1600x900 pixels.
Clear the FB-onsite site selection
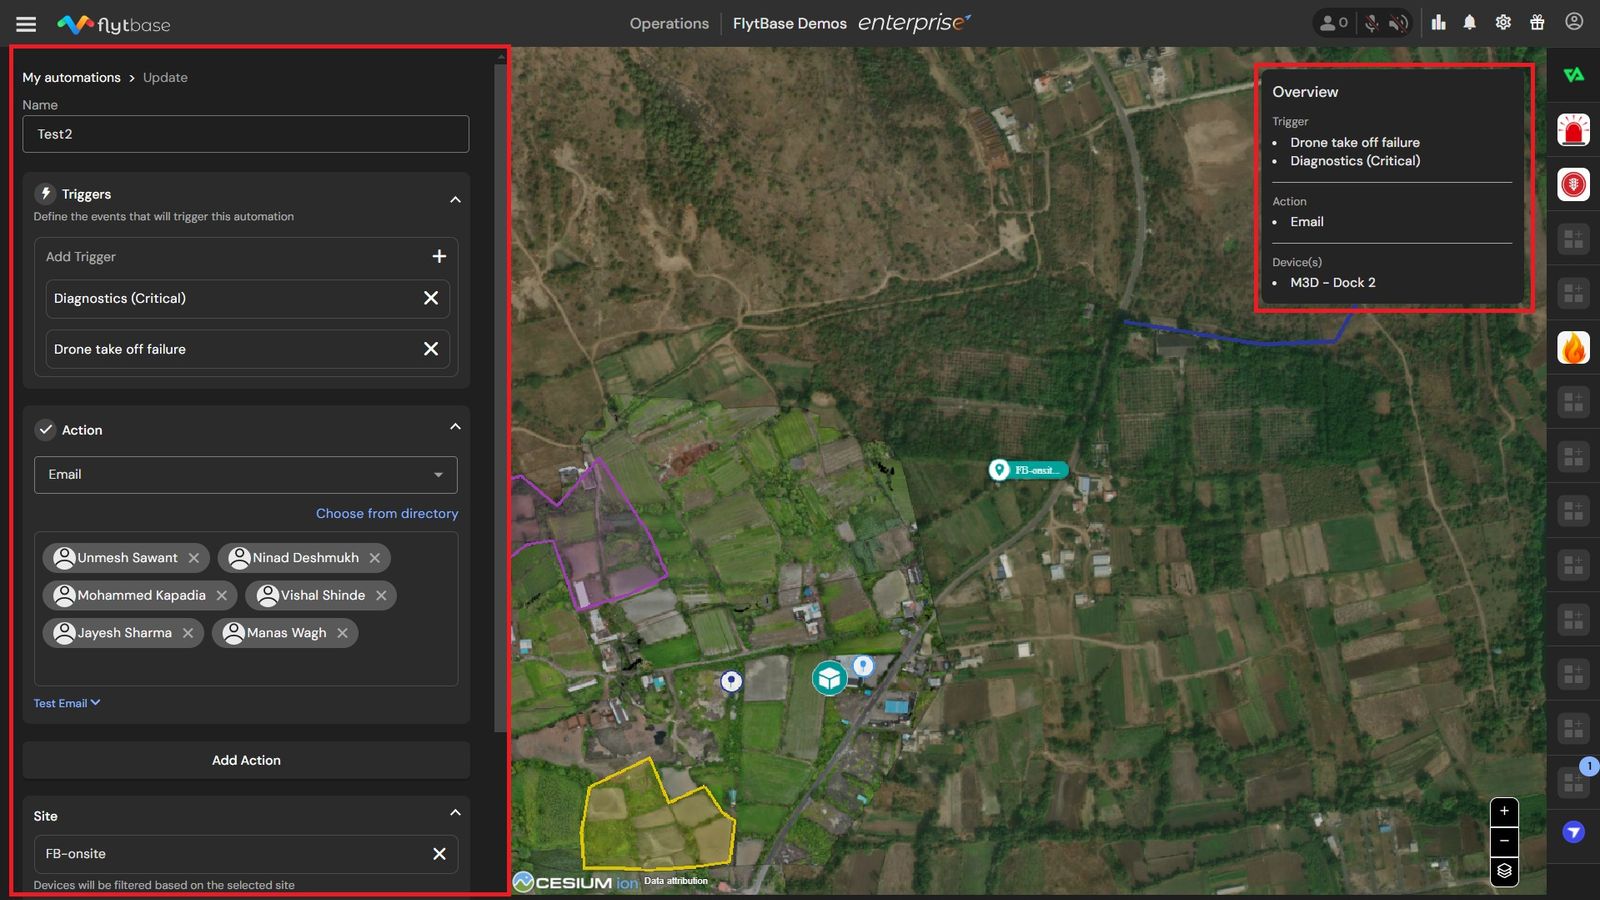(439, 854)
